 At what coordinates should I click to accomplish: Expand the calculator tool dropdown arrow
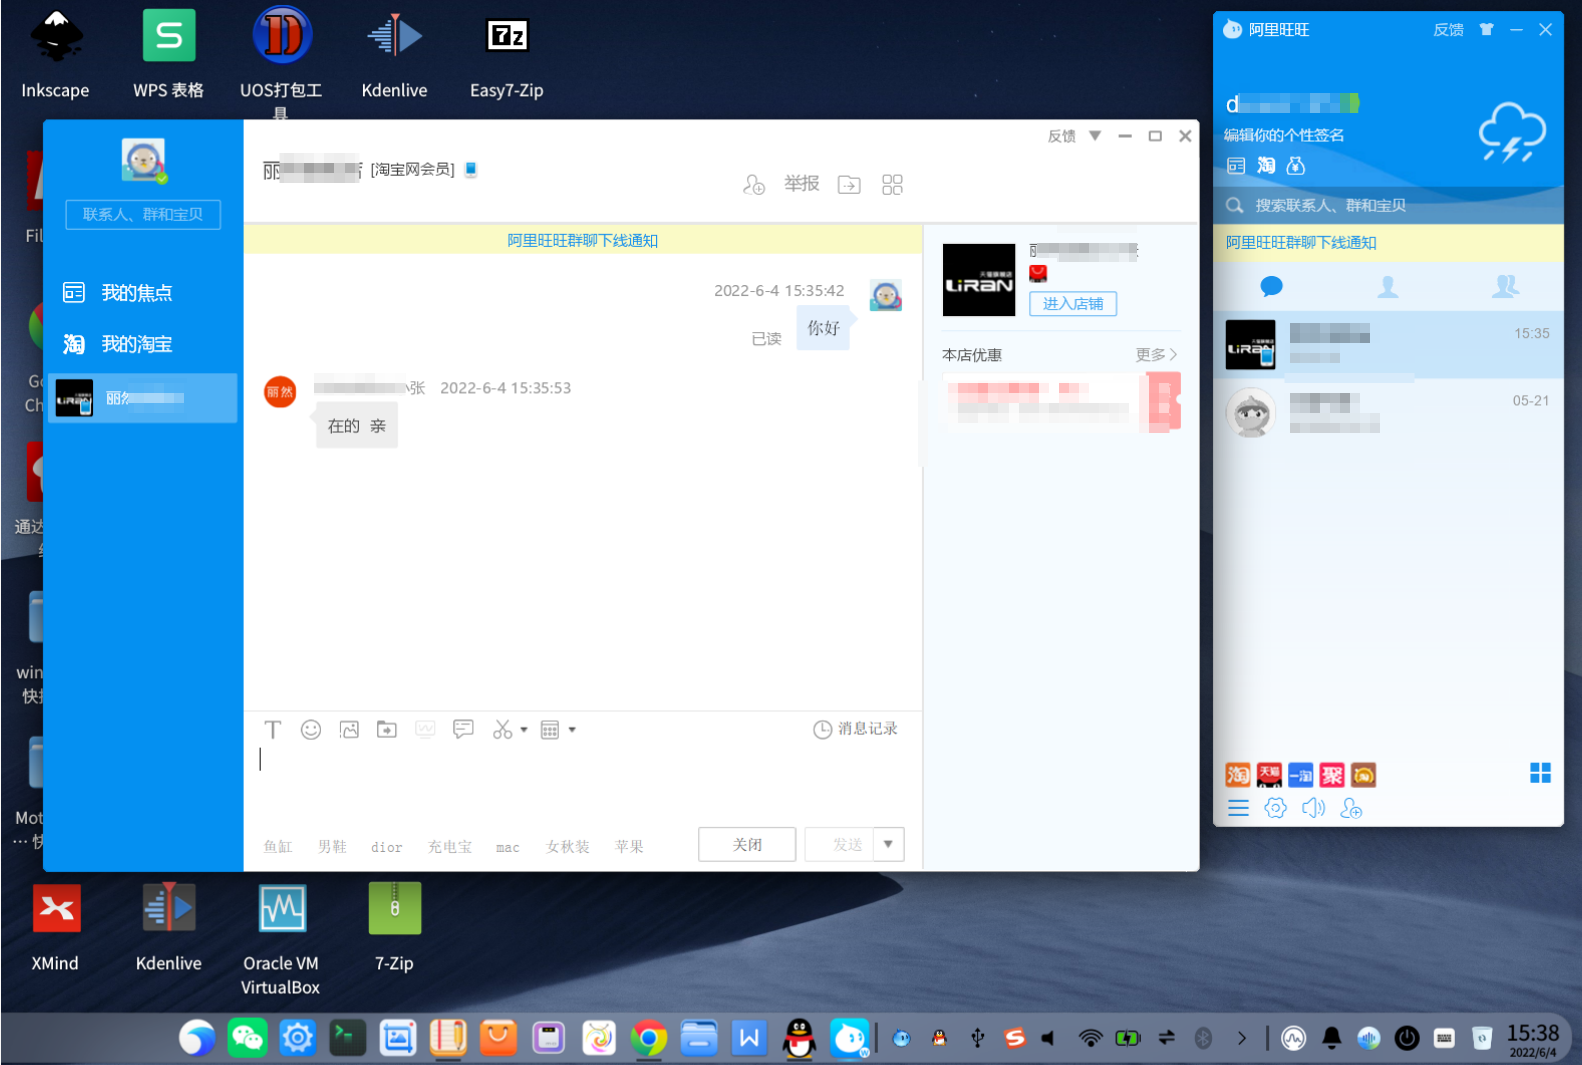[x=572, y=730]
